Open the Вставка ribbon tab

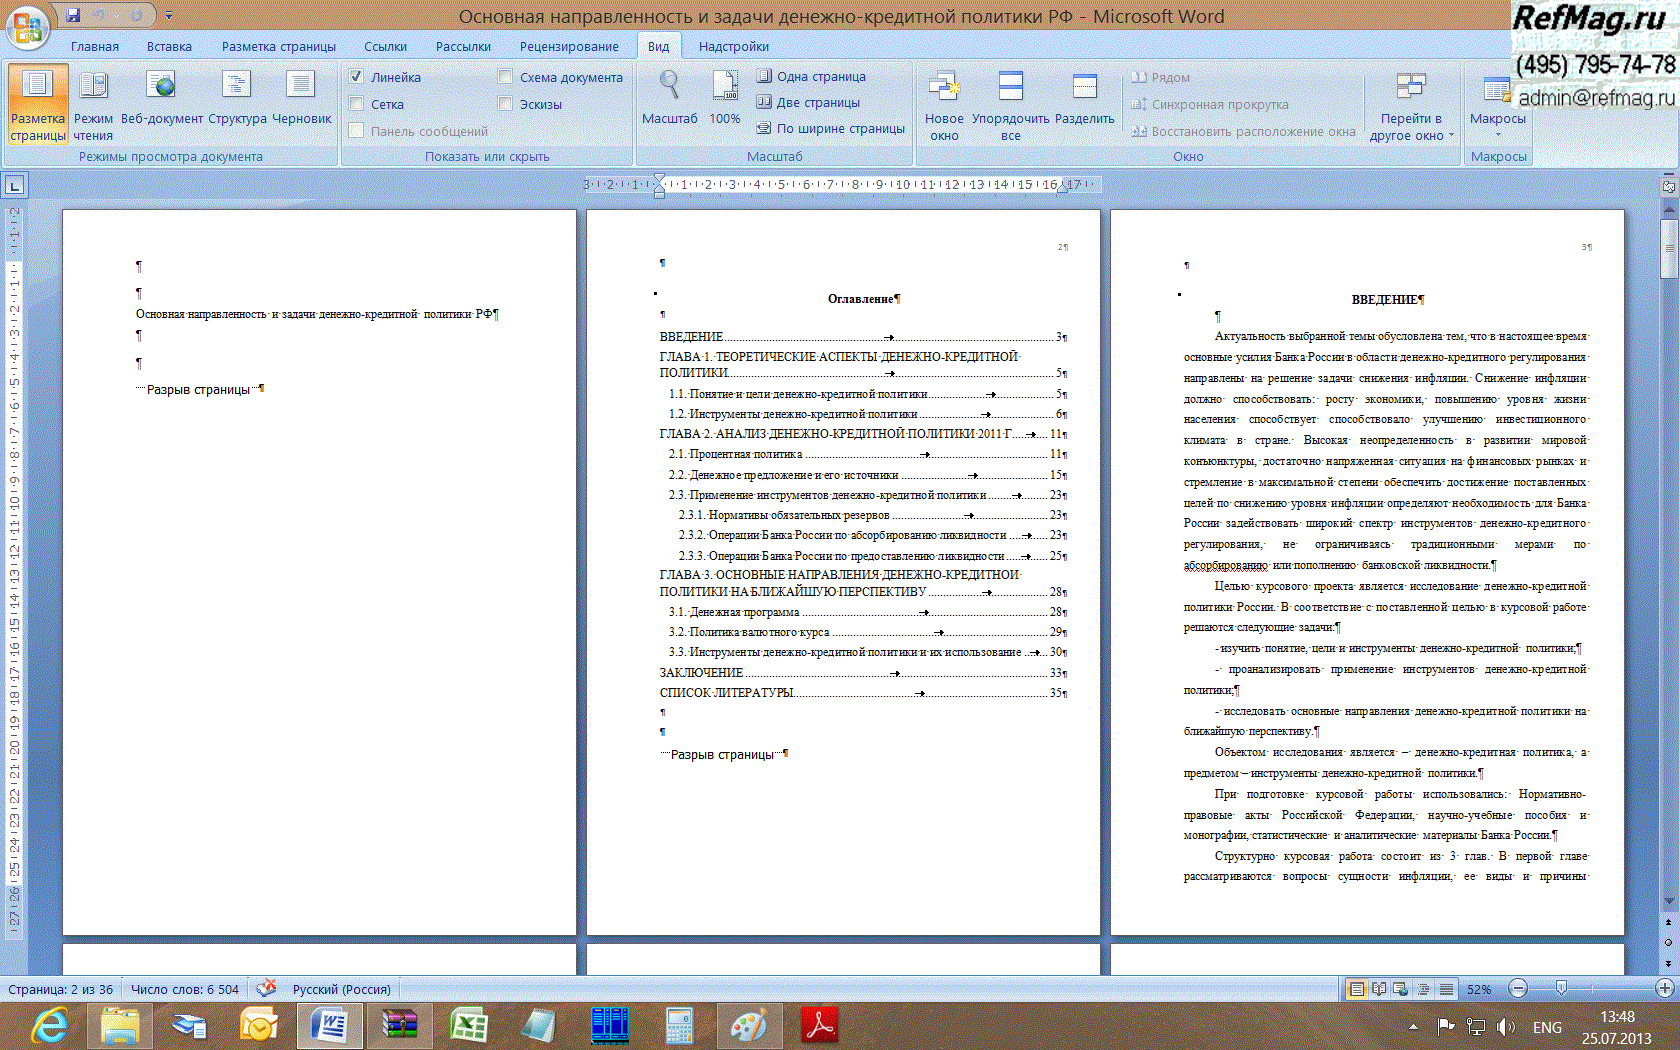click(169, 46)
